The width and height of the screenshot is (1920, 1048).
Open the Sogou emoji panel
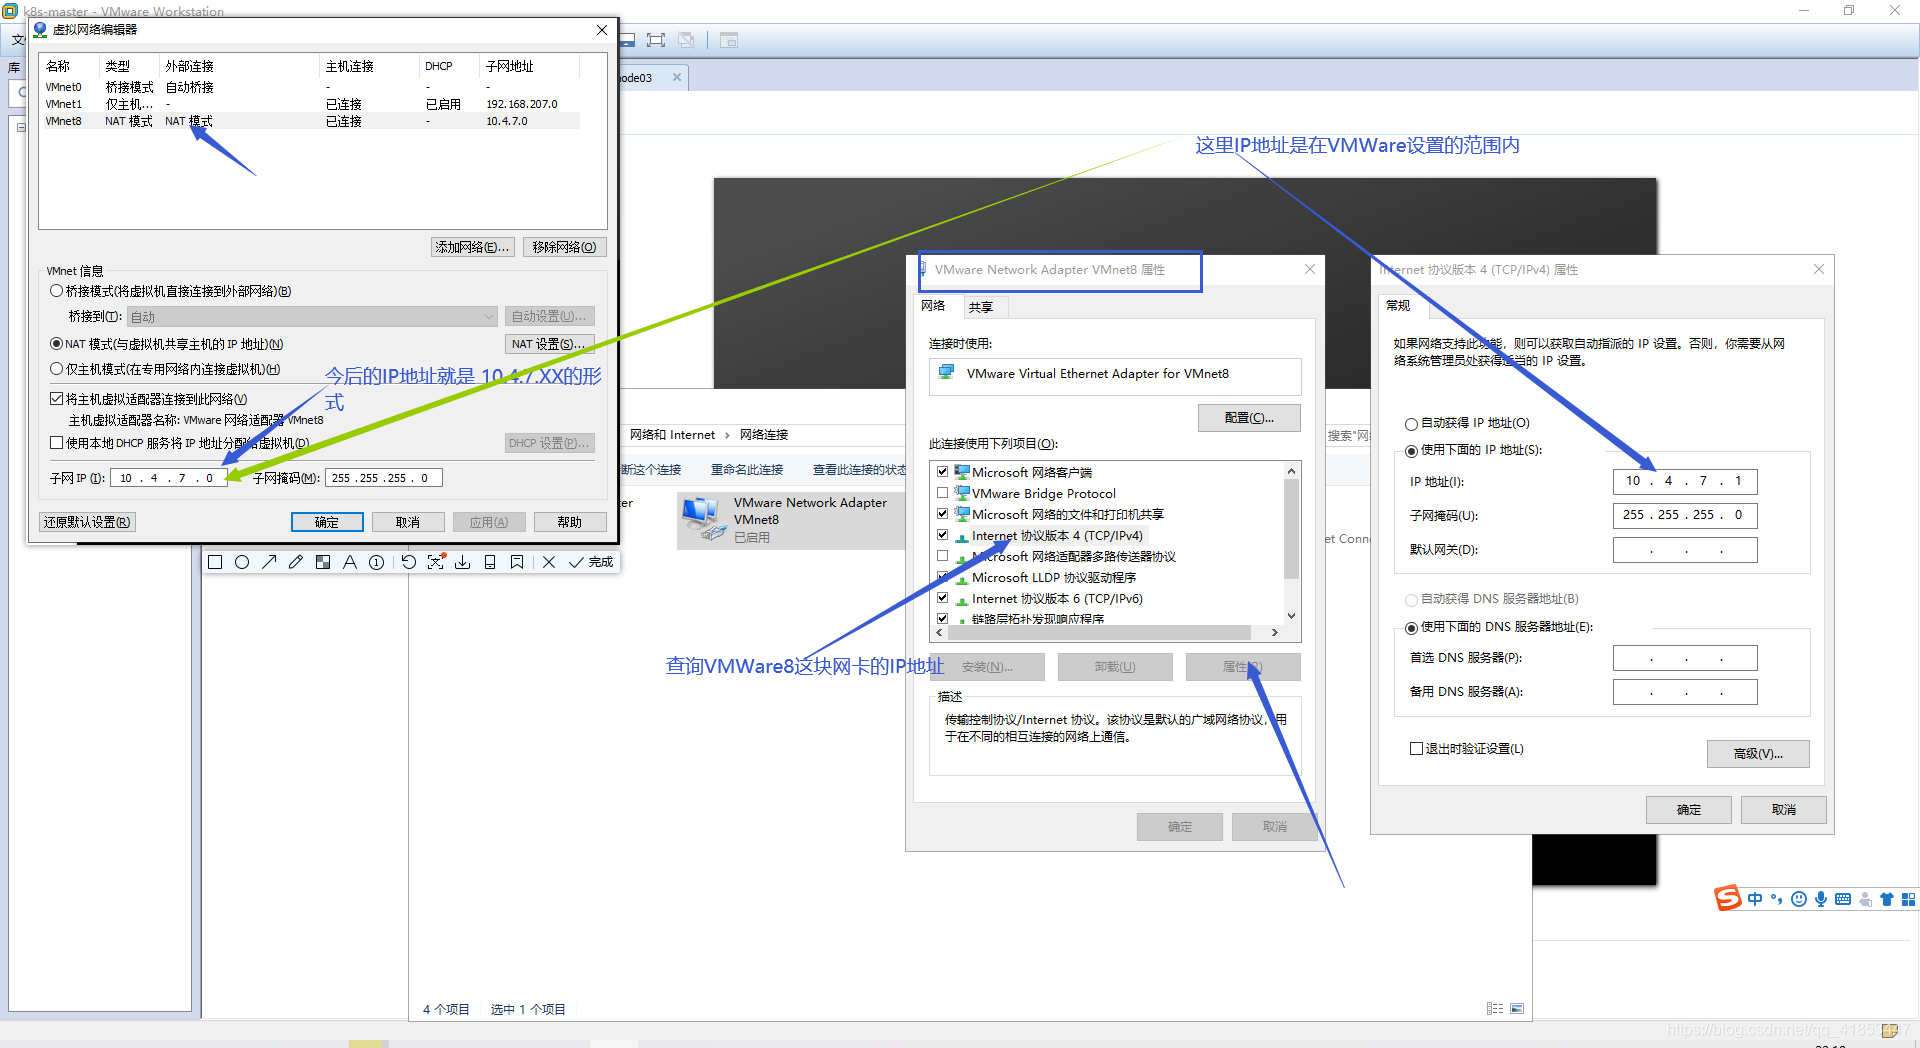click(1799, 899)
